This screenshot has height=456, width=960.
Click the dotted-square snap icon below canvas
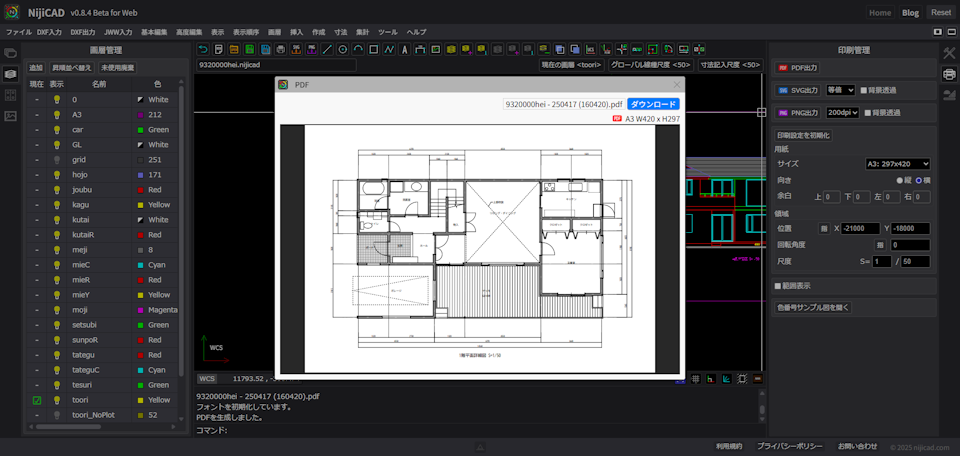(x=742, y=379)
